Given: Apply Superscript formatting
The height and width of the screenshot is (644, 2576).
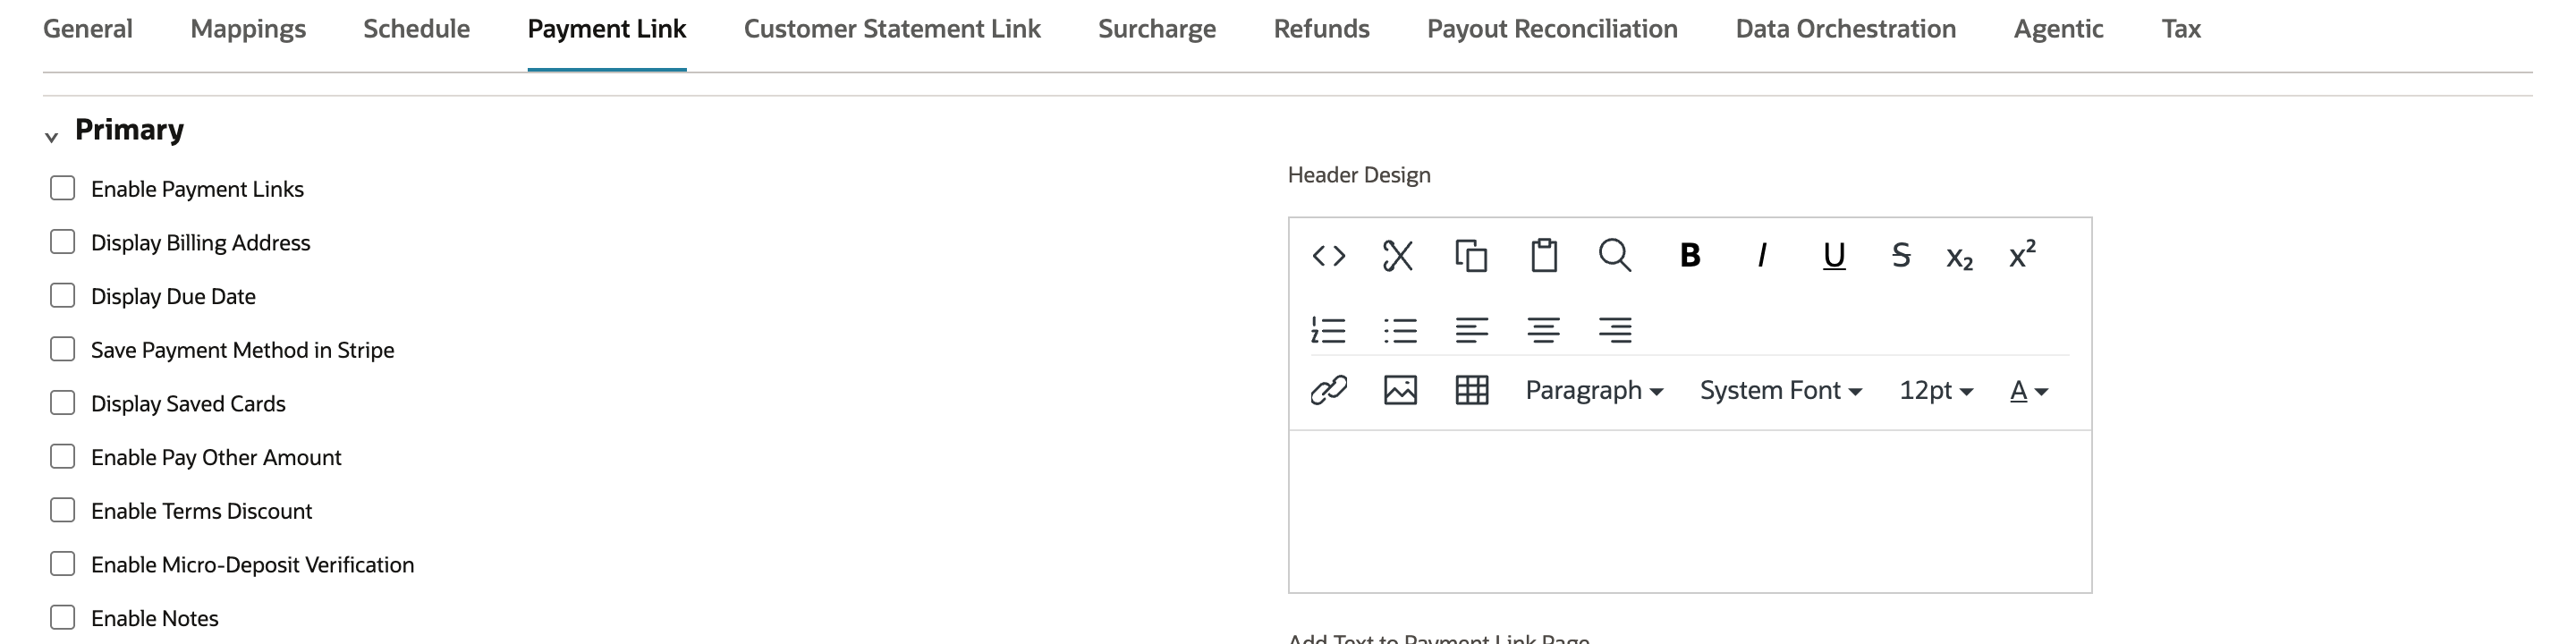Looking at the screenshot, I should 2023,254.
